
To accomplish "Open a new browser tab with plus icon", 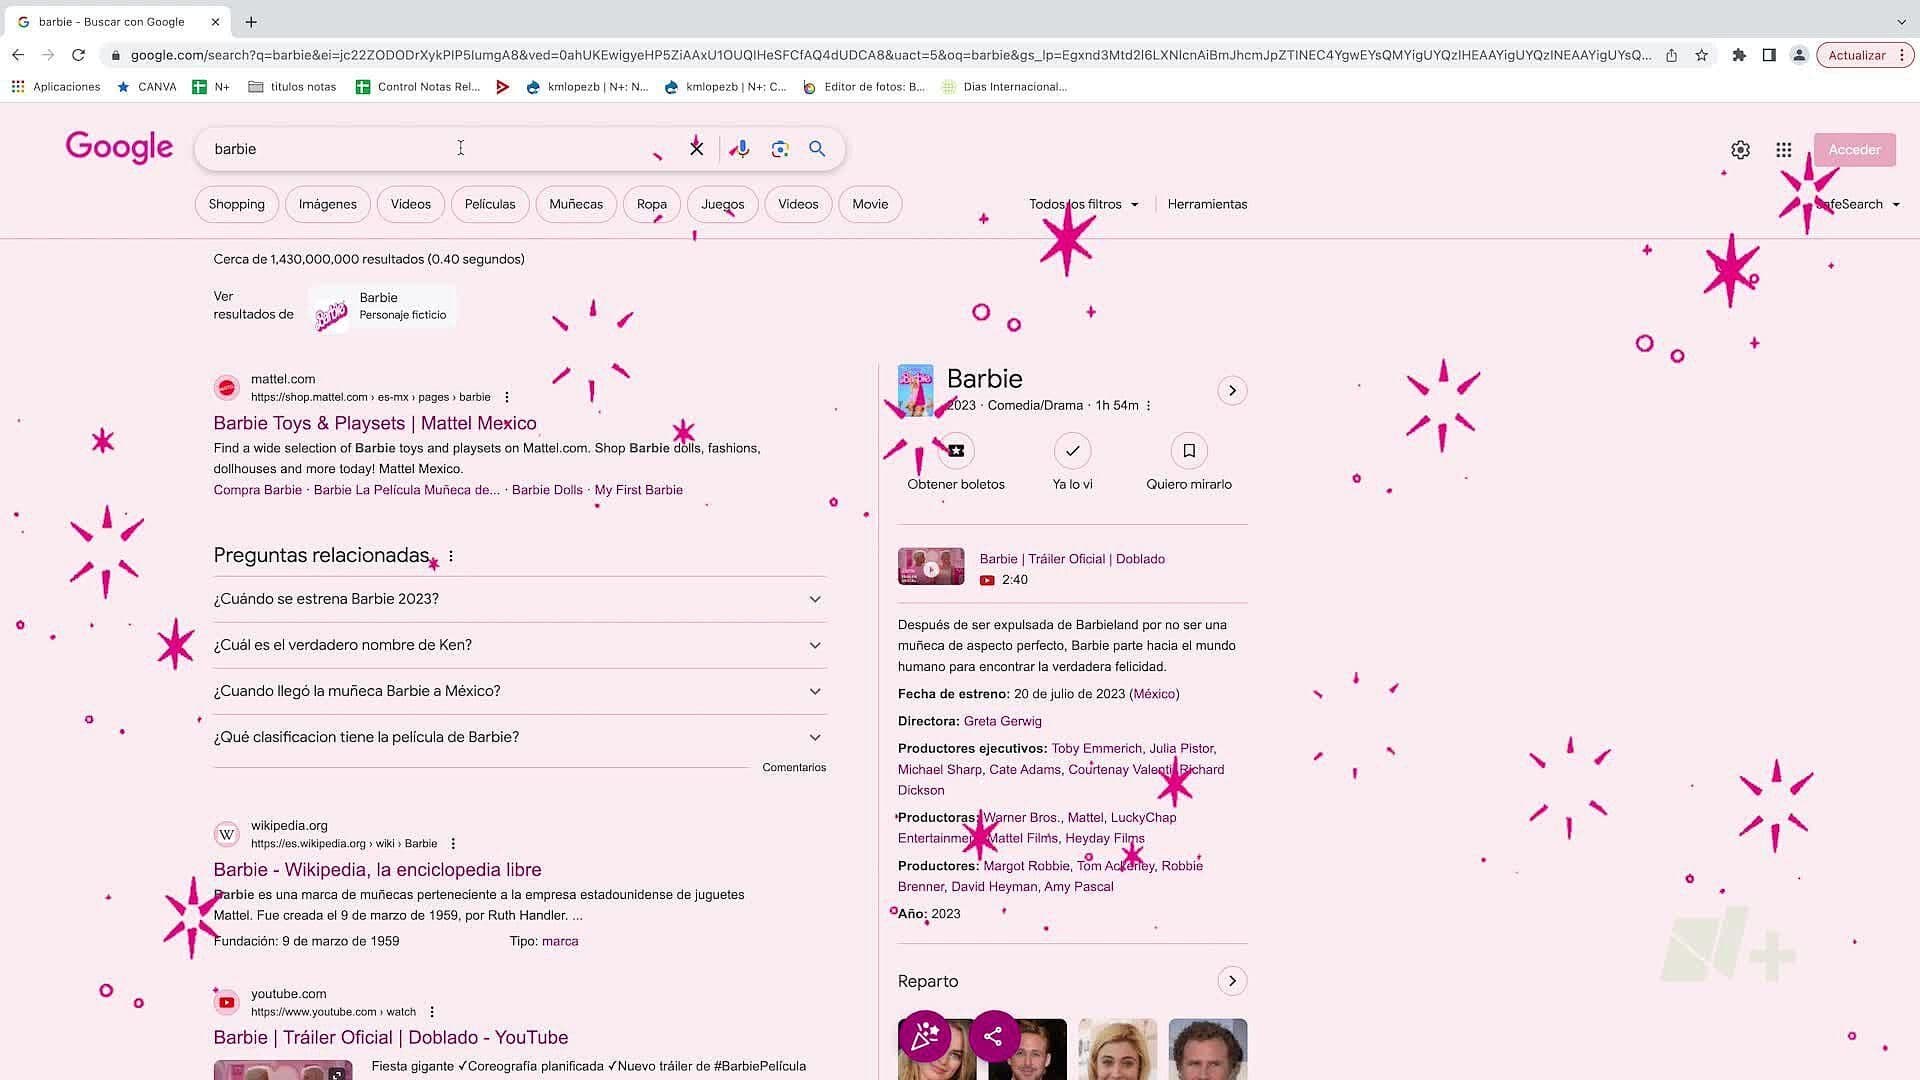I will pyautogui.click(x=251, y=22).
